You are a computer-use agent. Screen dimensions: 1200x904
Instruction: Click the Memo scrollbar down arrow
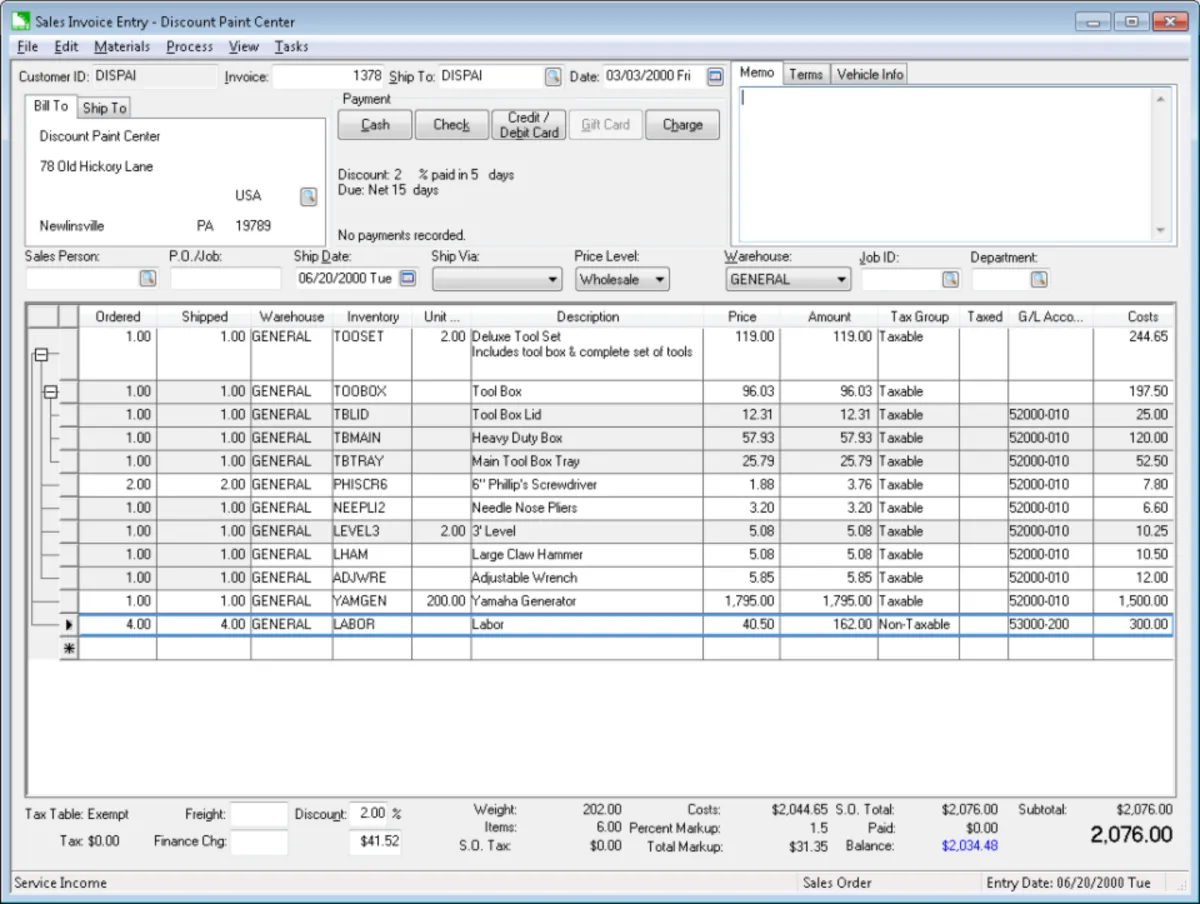click(1160, 231)
